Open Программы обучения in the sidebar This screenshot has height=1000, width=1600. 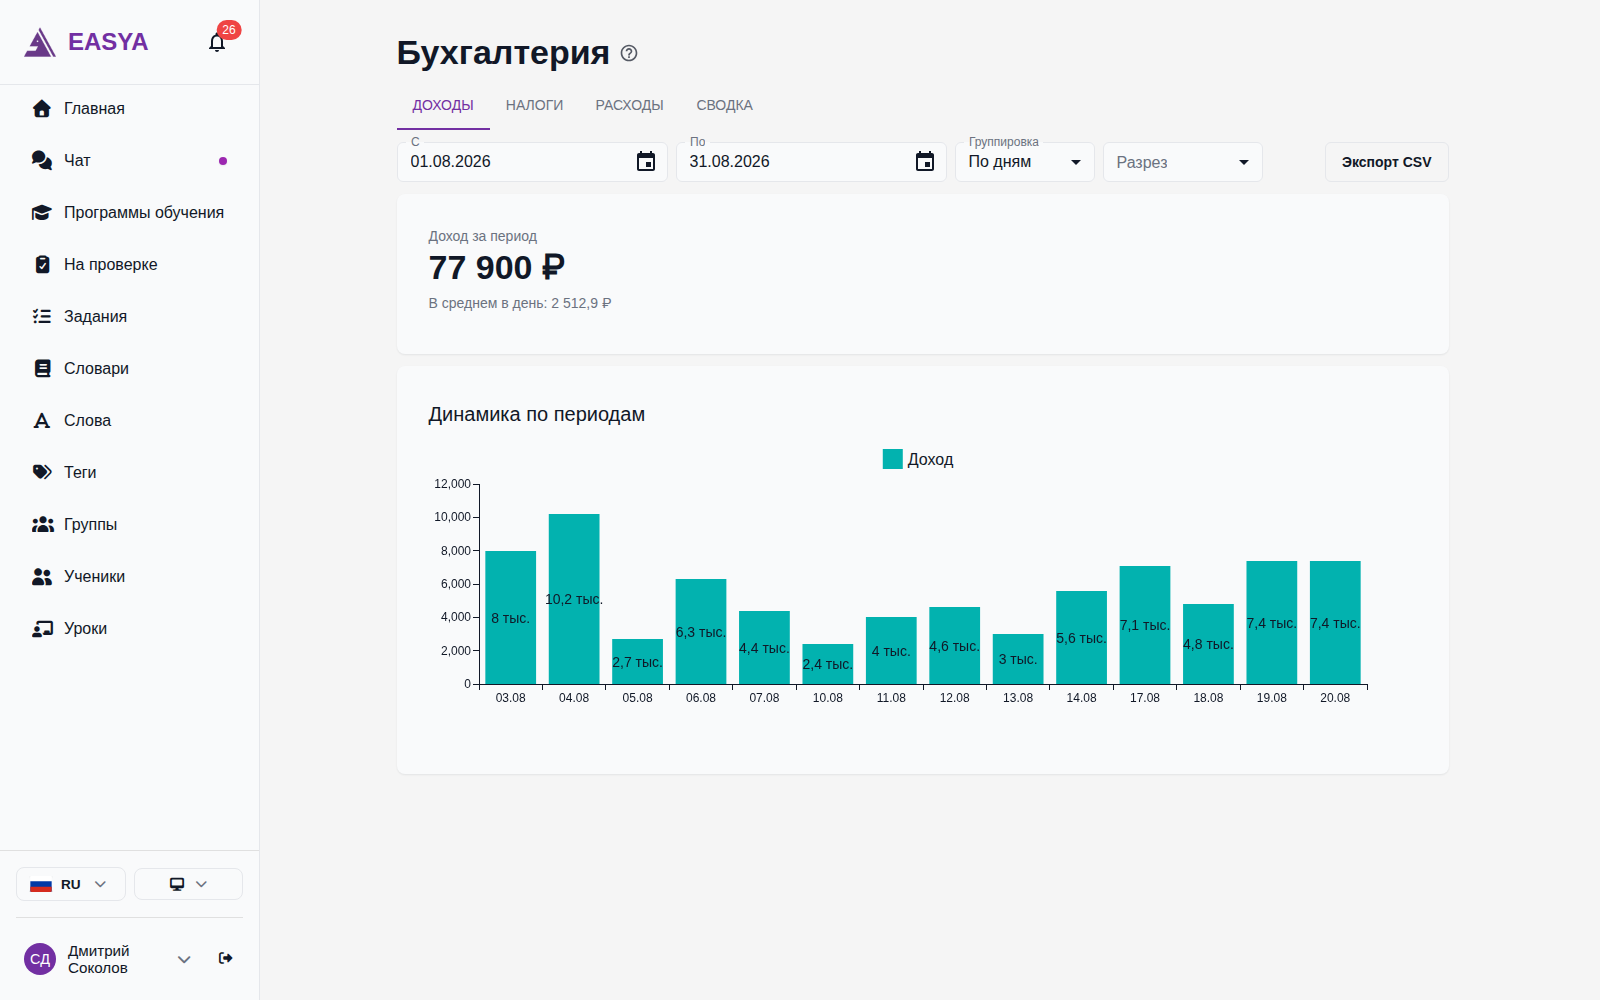tap(129, 212)
